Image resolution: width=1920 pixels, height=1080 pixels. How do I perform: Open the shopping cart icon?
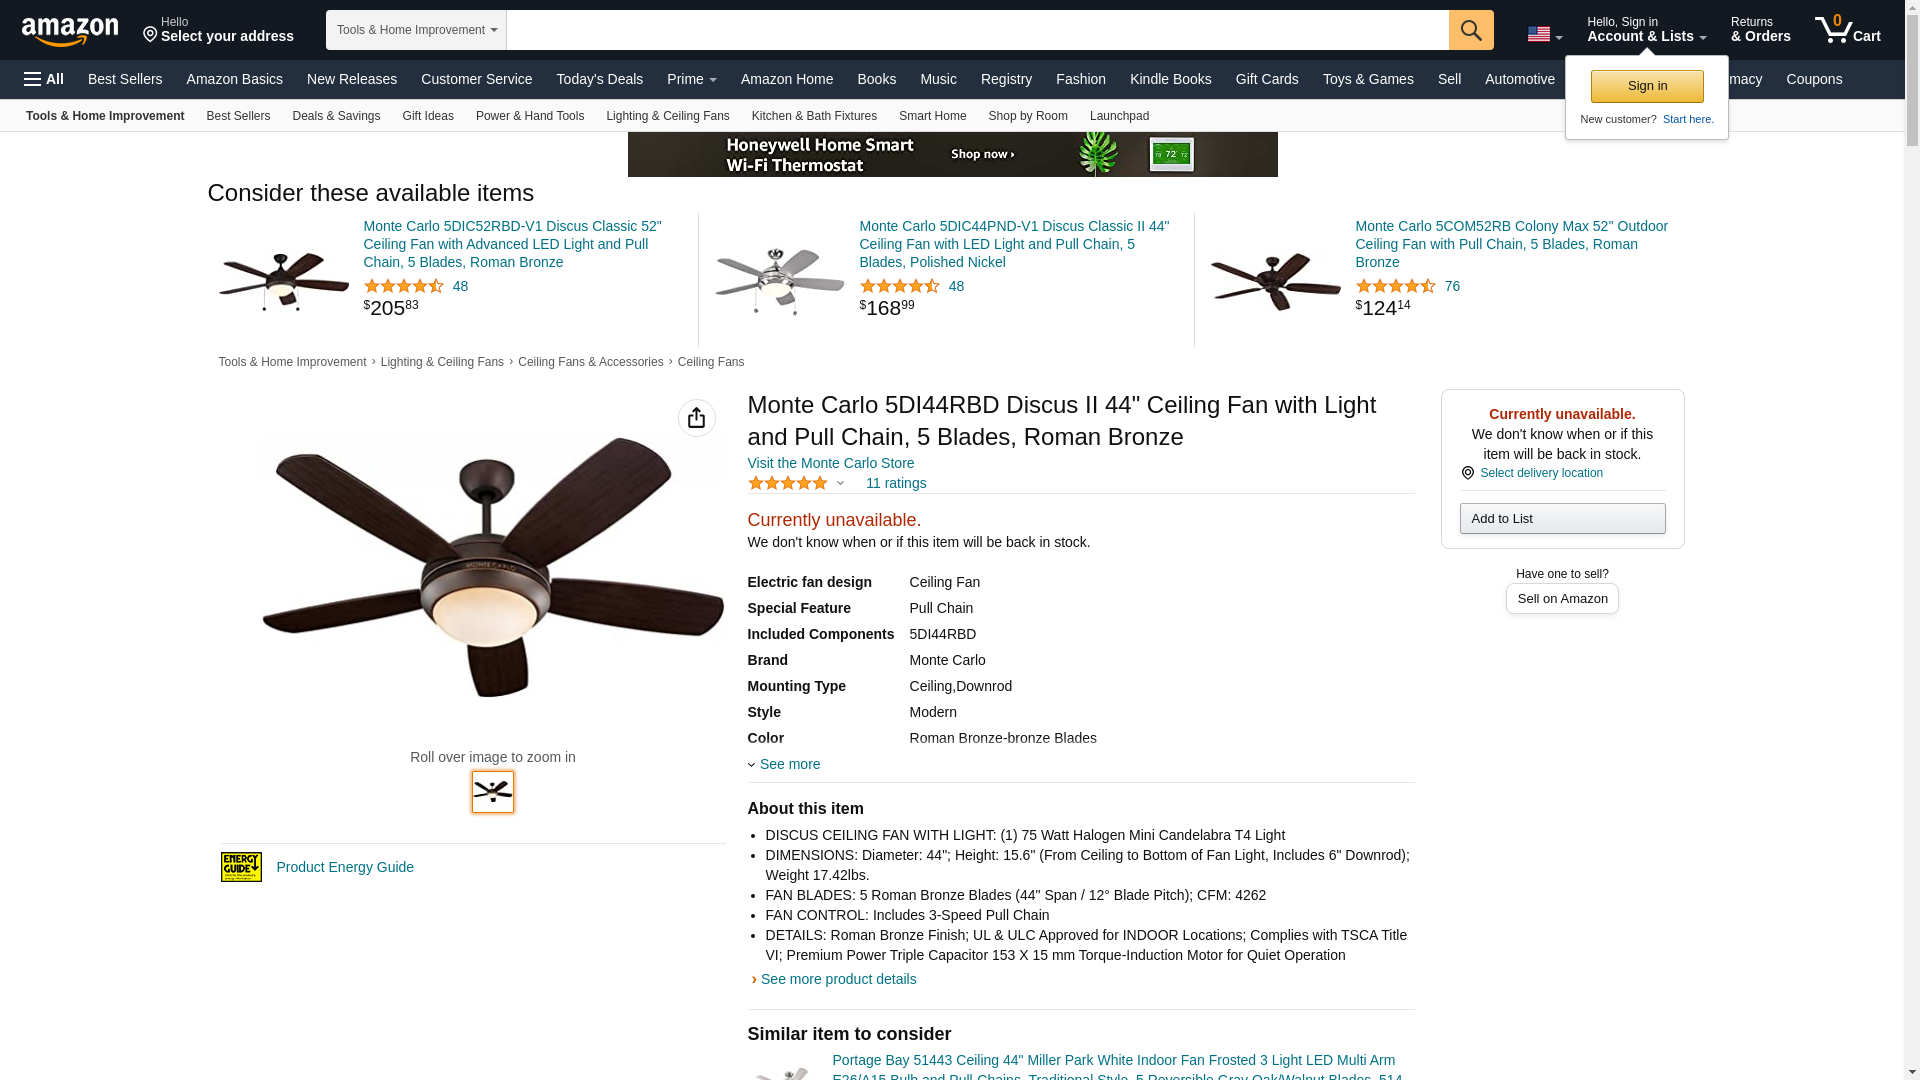pos(1848,30)
